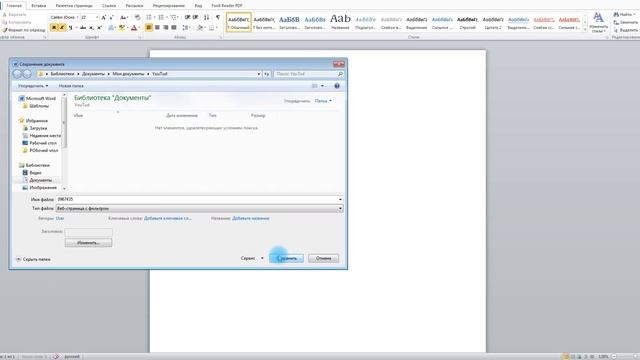Switch to Foxit Reader PDF tab
The image size is (640, 360).
(227, 6)
